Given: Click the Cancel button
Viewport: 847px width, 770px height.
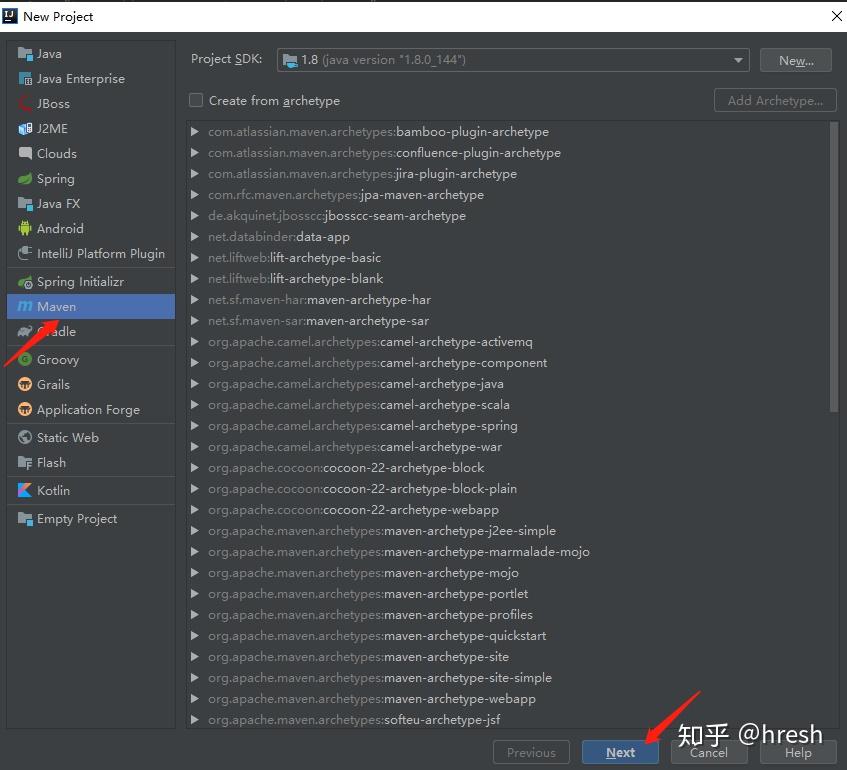Looking at the screenshot, I should (709, 752).
